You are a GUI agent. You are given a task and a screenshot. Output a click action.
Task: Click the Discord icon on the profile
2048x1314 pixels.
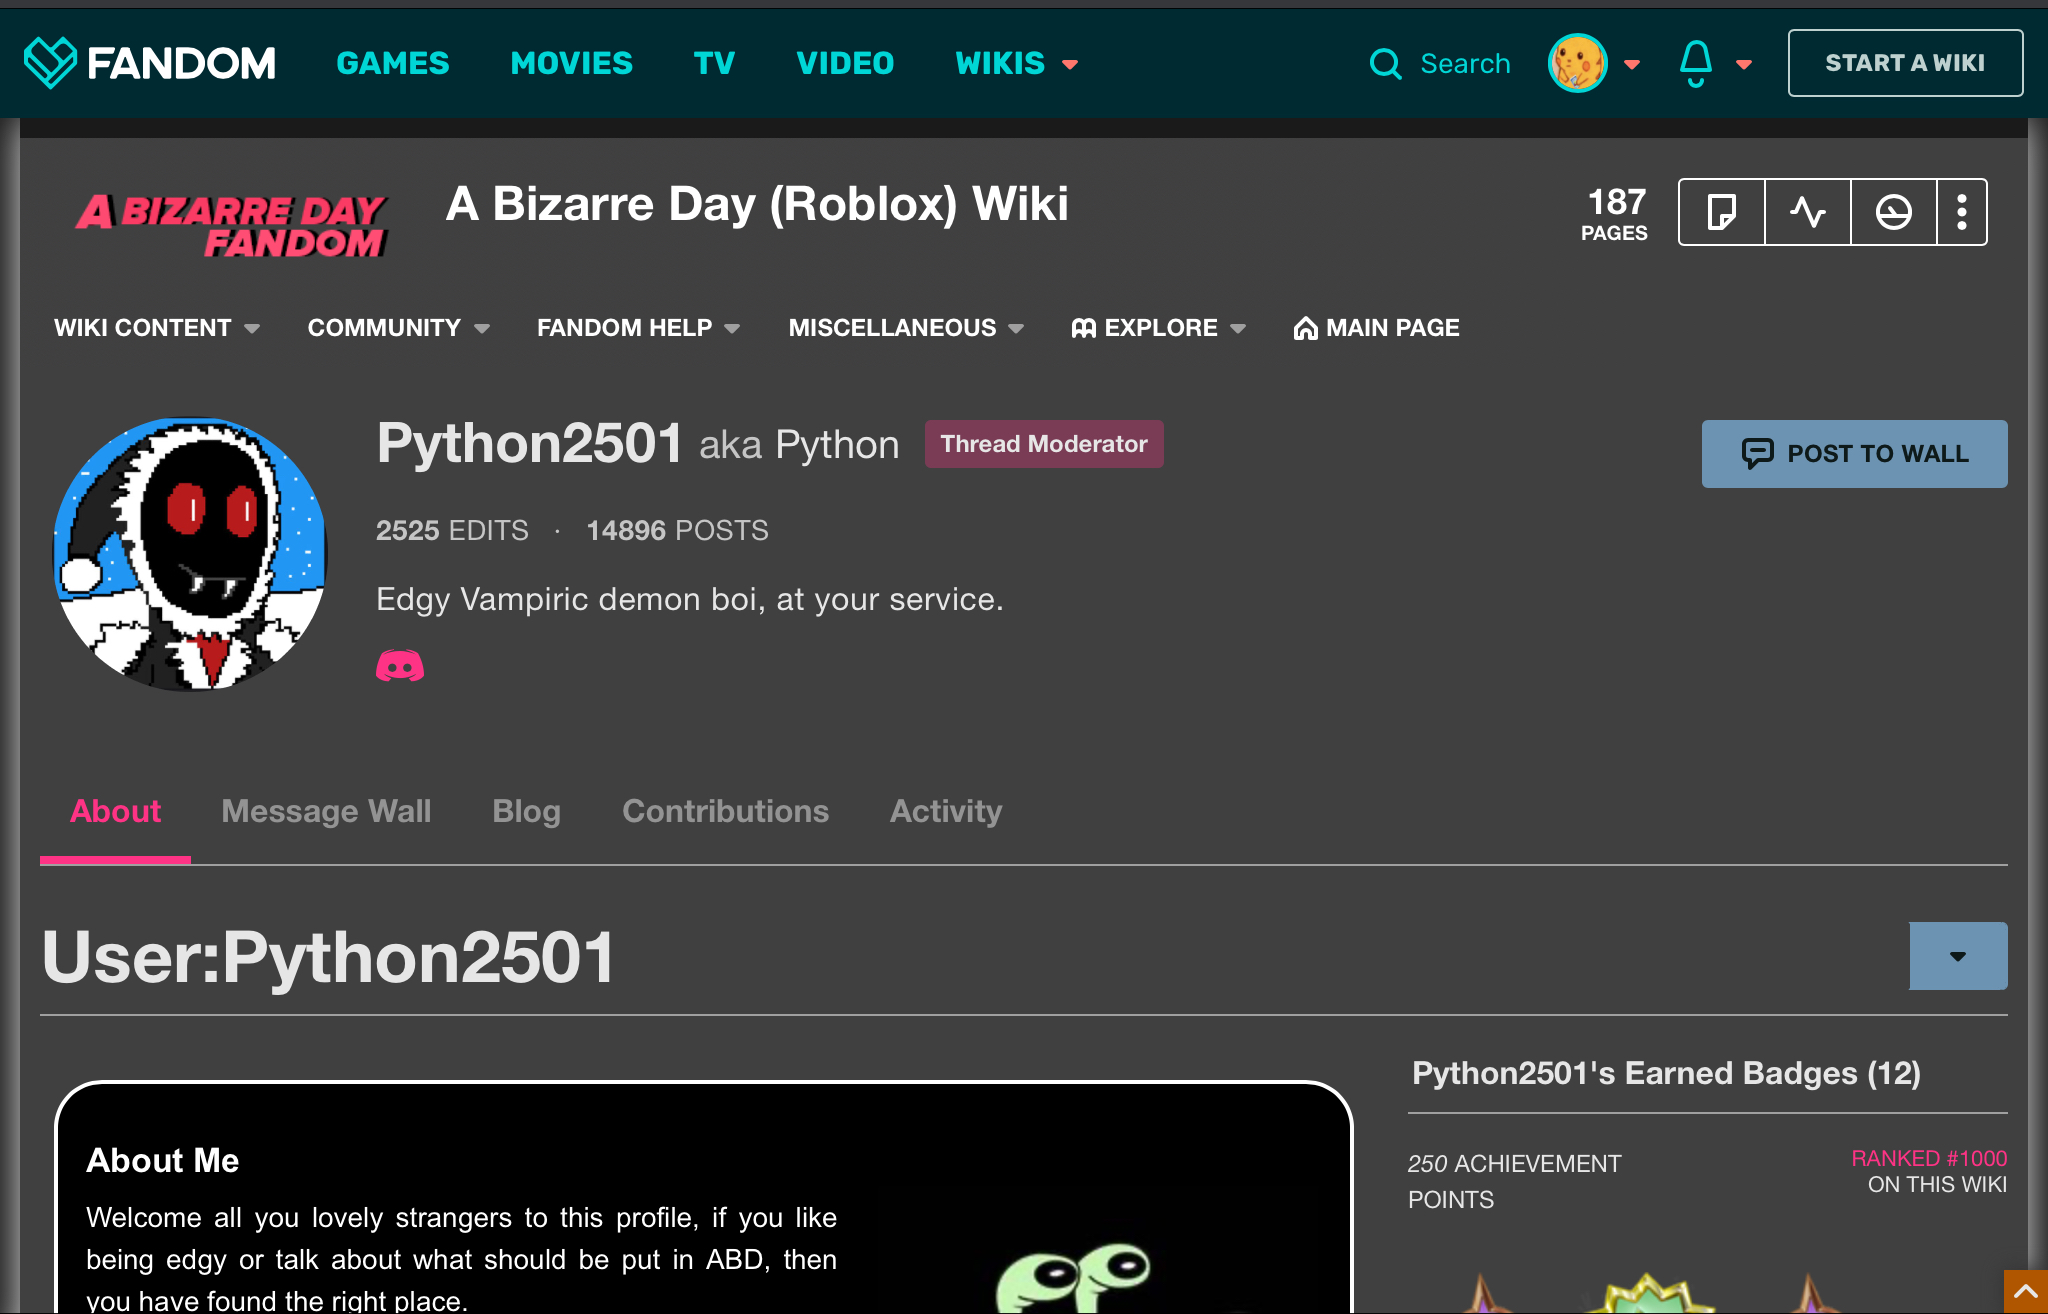[x=400, y=665]
